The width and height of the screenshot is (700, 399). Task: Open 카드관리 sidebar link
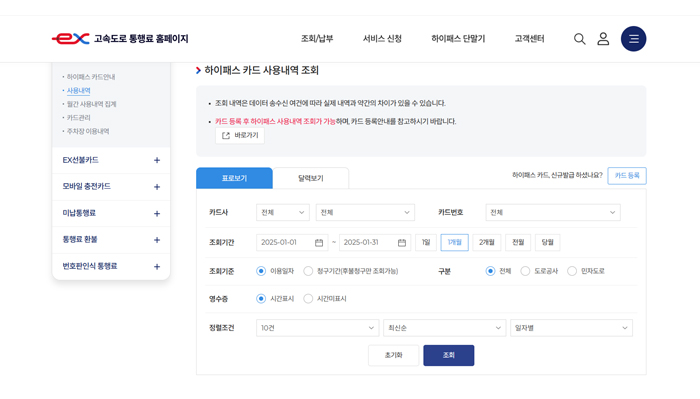pyautogui.click(x=79, y=118)
